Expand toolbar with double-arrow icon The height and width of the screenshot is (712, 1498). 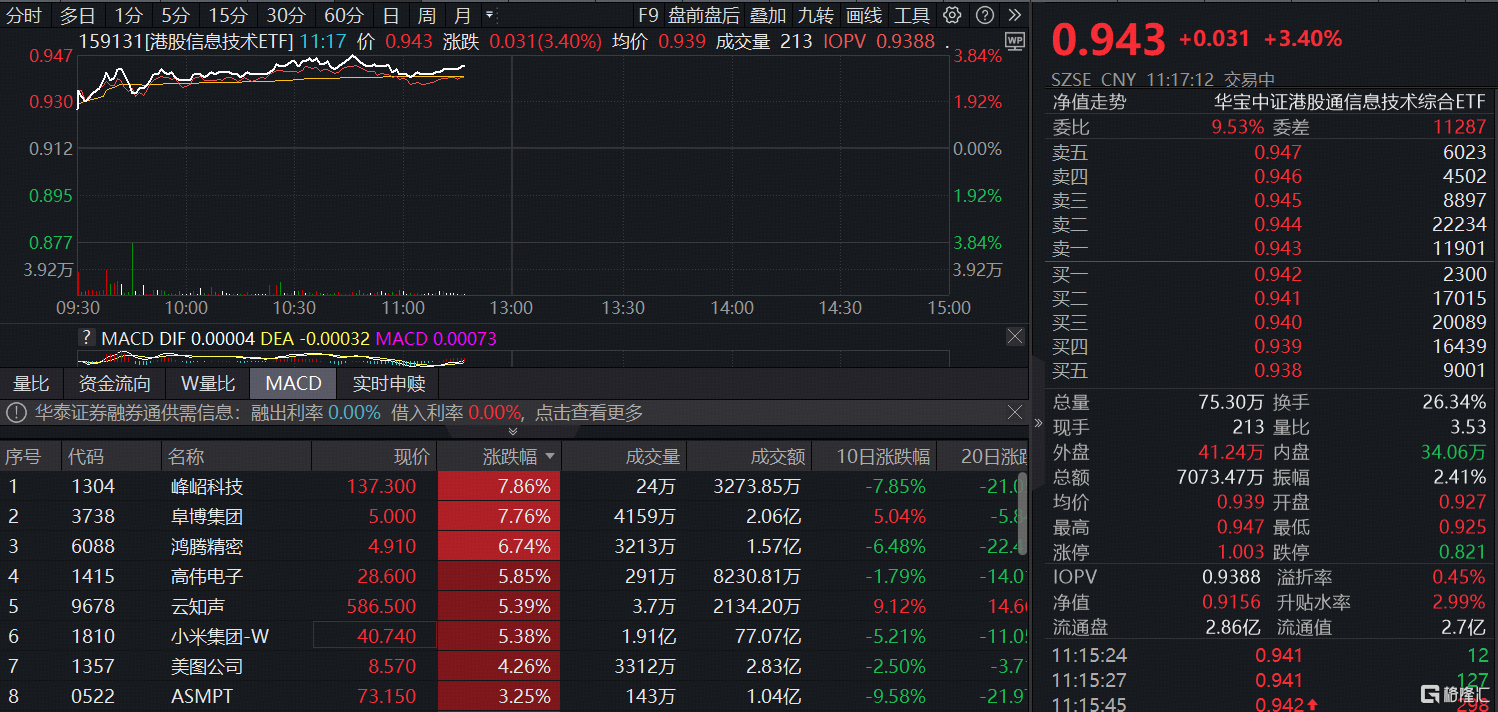[x=1015, y=15]
